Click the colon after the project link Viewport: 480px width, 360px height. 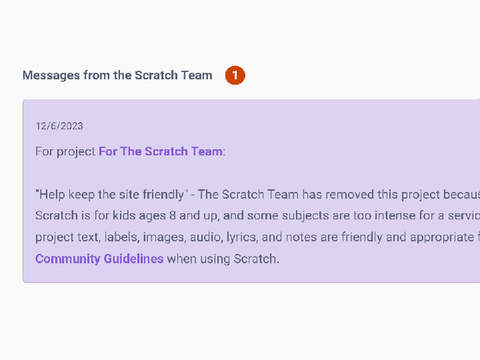coord(224,152)
